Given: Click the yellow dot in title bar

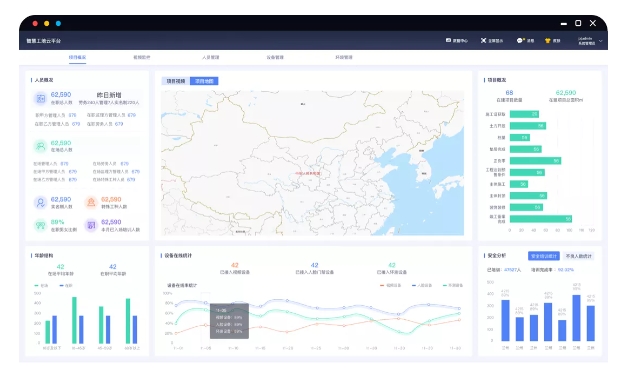Looking at the screenshot, I should [47, 24].
